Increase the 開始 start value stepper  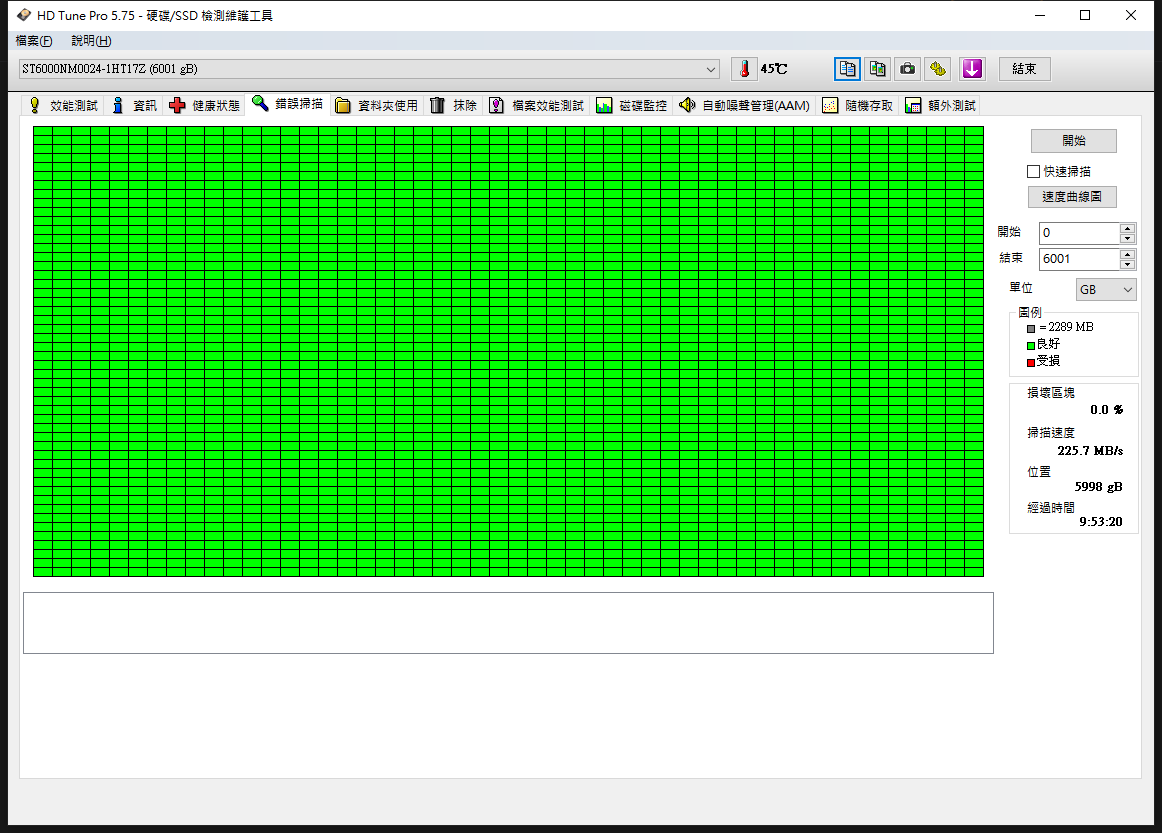[1128, 228]
